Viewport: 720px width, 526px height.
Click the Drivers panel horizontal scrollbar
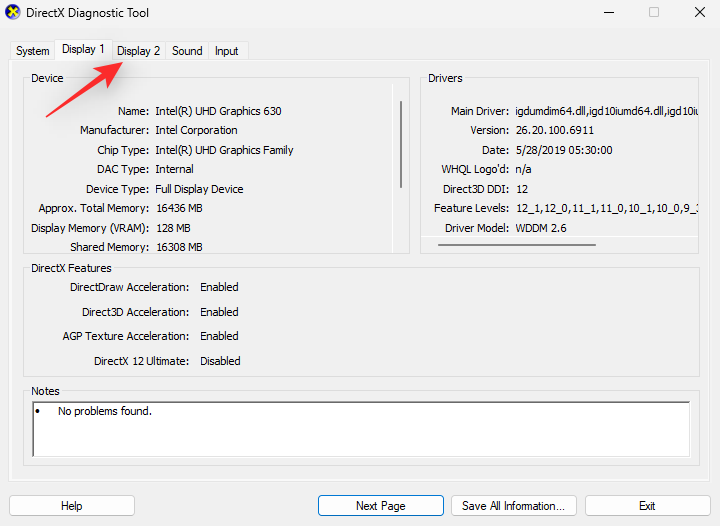pyautogui.click(x=517, y=245)
